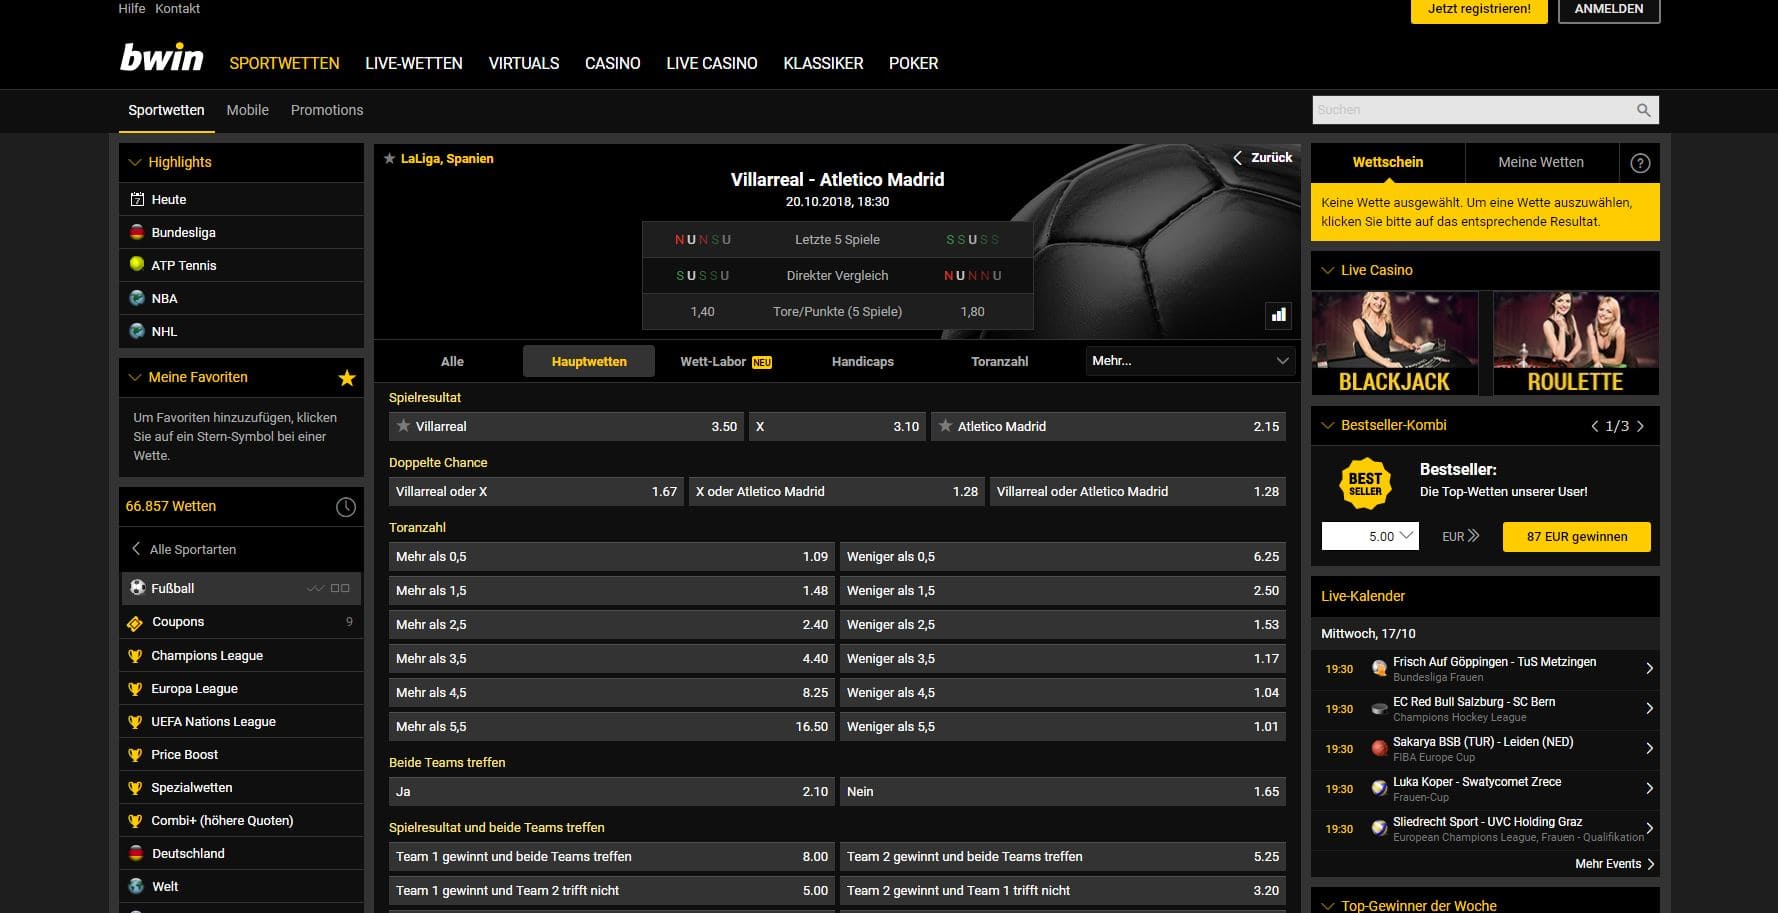This screenshot has width=1778, height=913.
Task: Switch to the Hauptwetten tab
Action: coord(589,361)
